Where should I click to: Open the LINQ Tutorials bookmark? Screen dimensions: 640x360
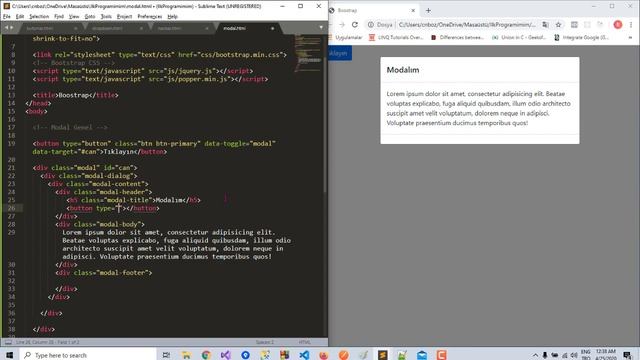(396, 38)
